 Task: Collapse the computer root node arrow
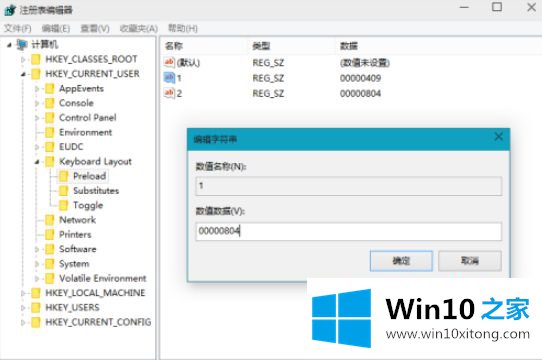(x=9, y=45)
